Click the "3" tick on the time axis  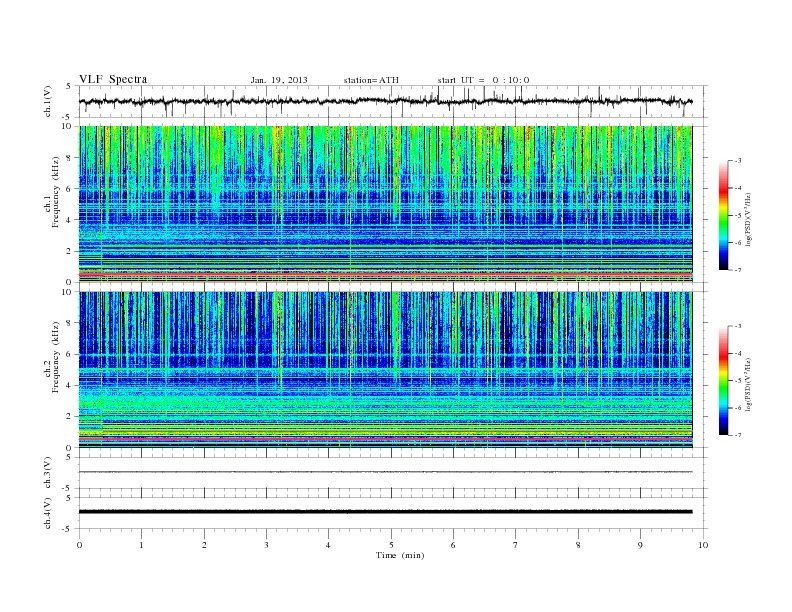click(266, 545)
